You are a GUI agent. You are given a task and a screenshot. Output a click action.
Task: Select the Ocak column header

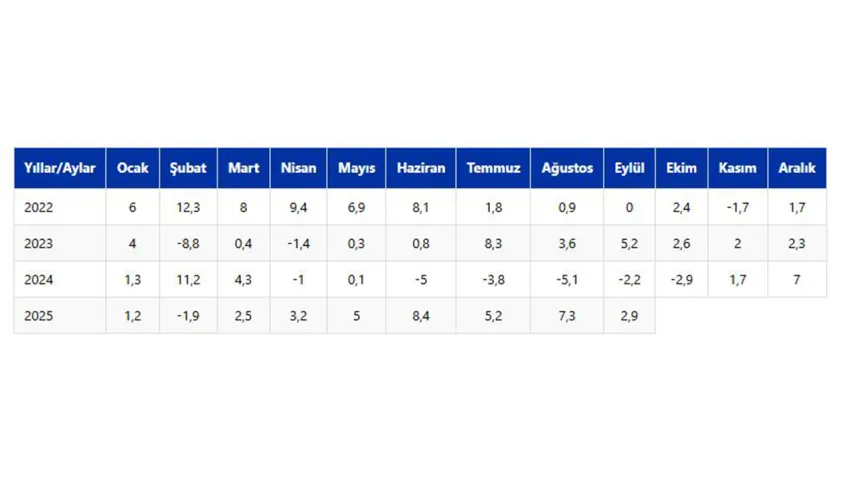click(132, 168)
